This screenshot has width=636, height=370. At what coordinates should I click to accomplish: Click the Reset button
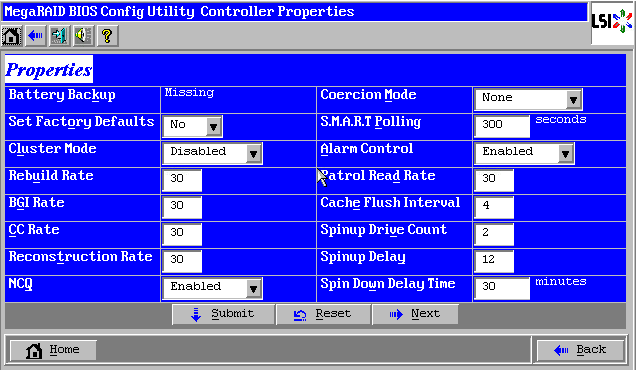coord(323,314)
